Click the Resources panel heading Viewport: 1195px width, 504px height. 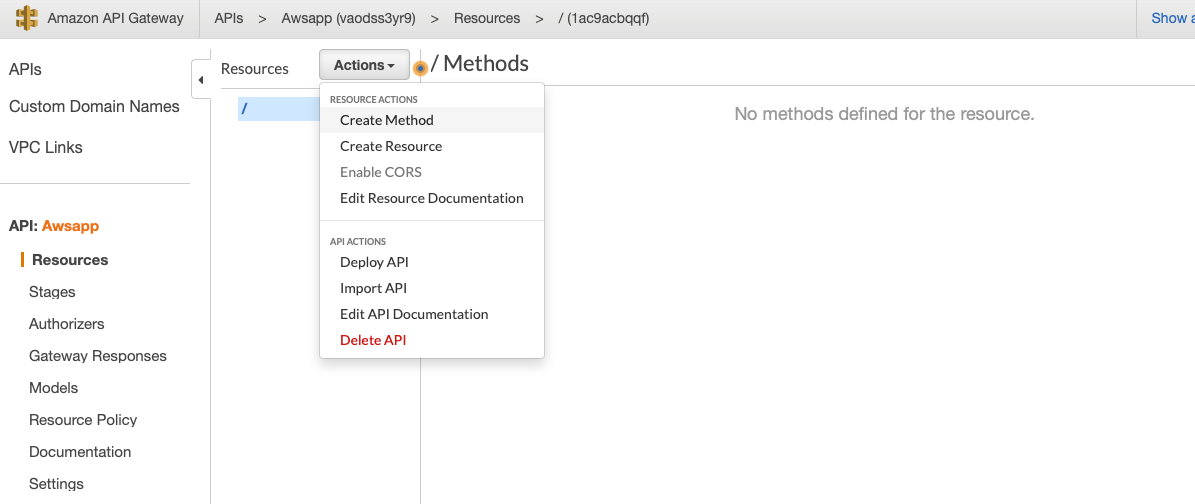tap(255, 69)
